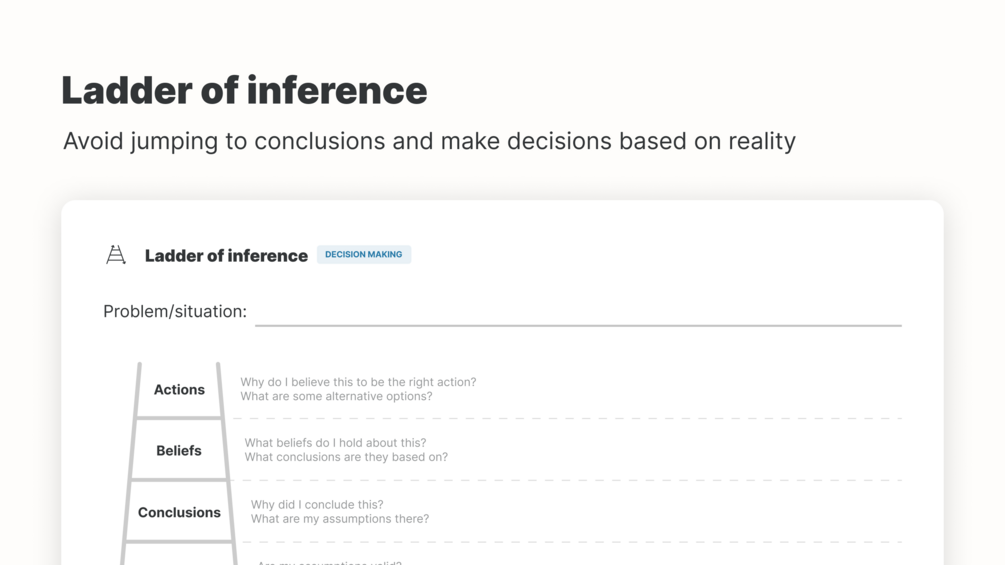Click the Problem/situation label
The height and width of the screenshot is (565, 1005).
click(x=175, y=312)
